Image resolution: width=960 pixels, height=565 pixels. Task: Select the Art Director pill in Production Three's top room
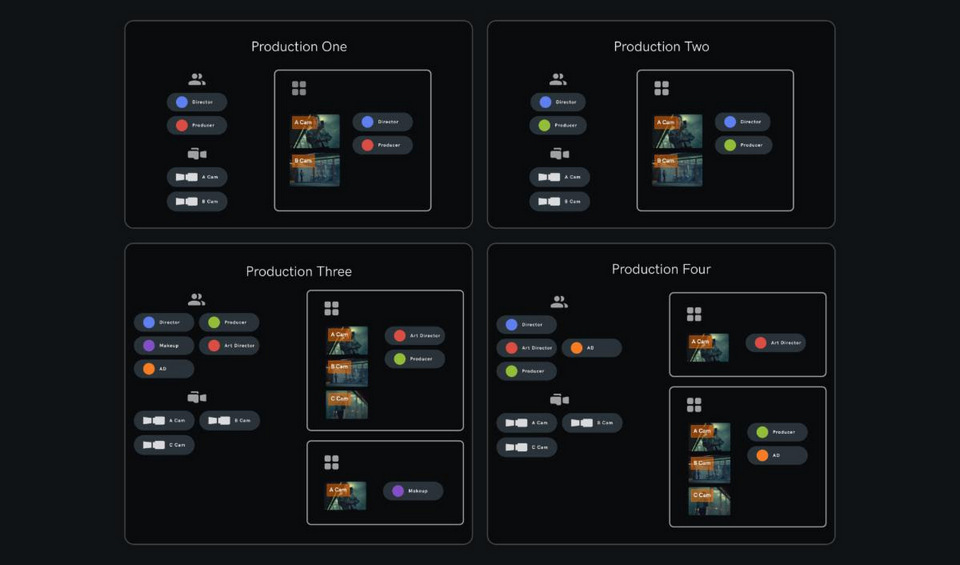pyautogui.click(x=415, y=336)
